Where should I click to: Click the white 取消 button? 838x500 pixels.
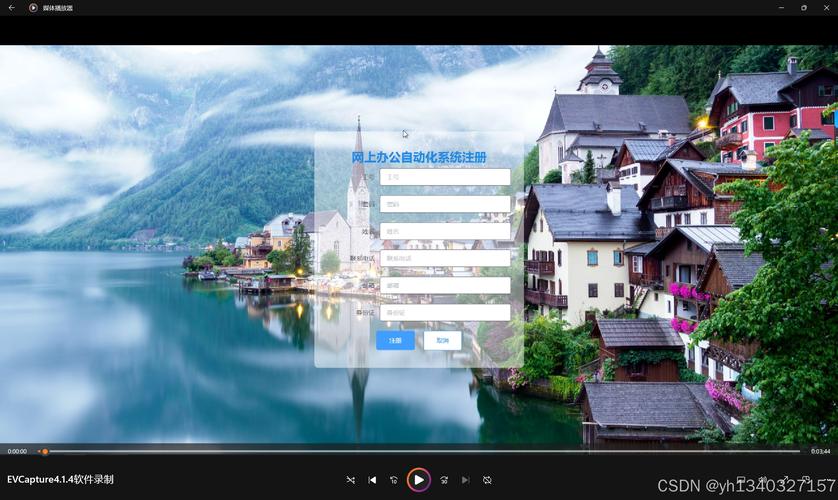click(442, 340)
